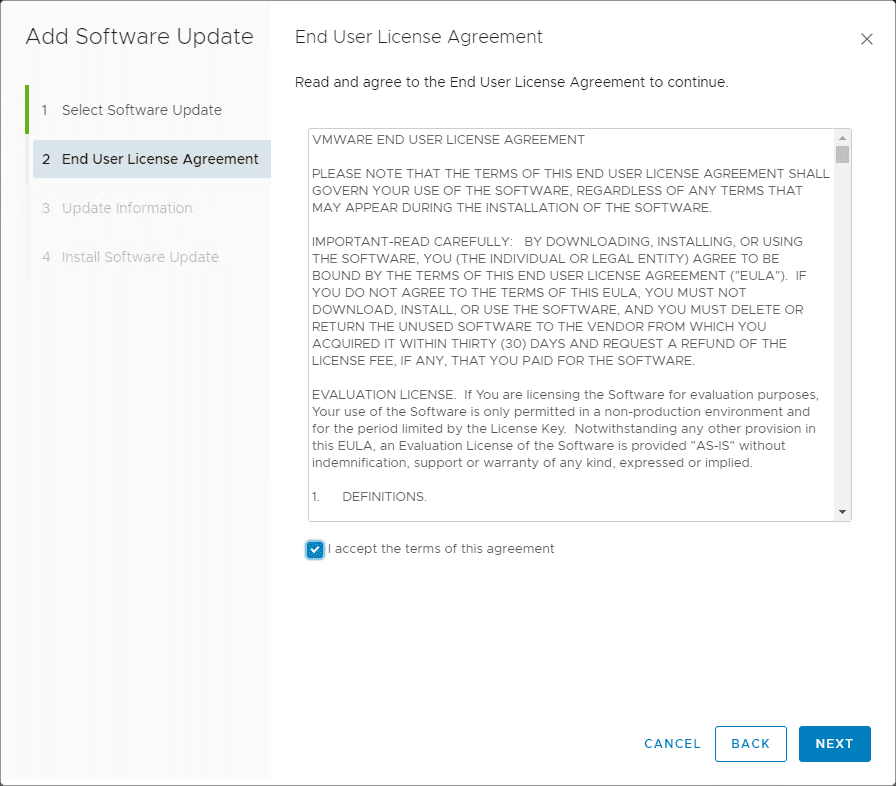Viewport: 896px width, 786px height.
Task: Click the IMPORTANT-READ CAREFULLY paragraph
Action: [565, 300]
